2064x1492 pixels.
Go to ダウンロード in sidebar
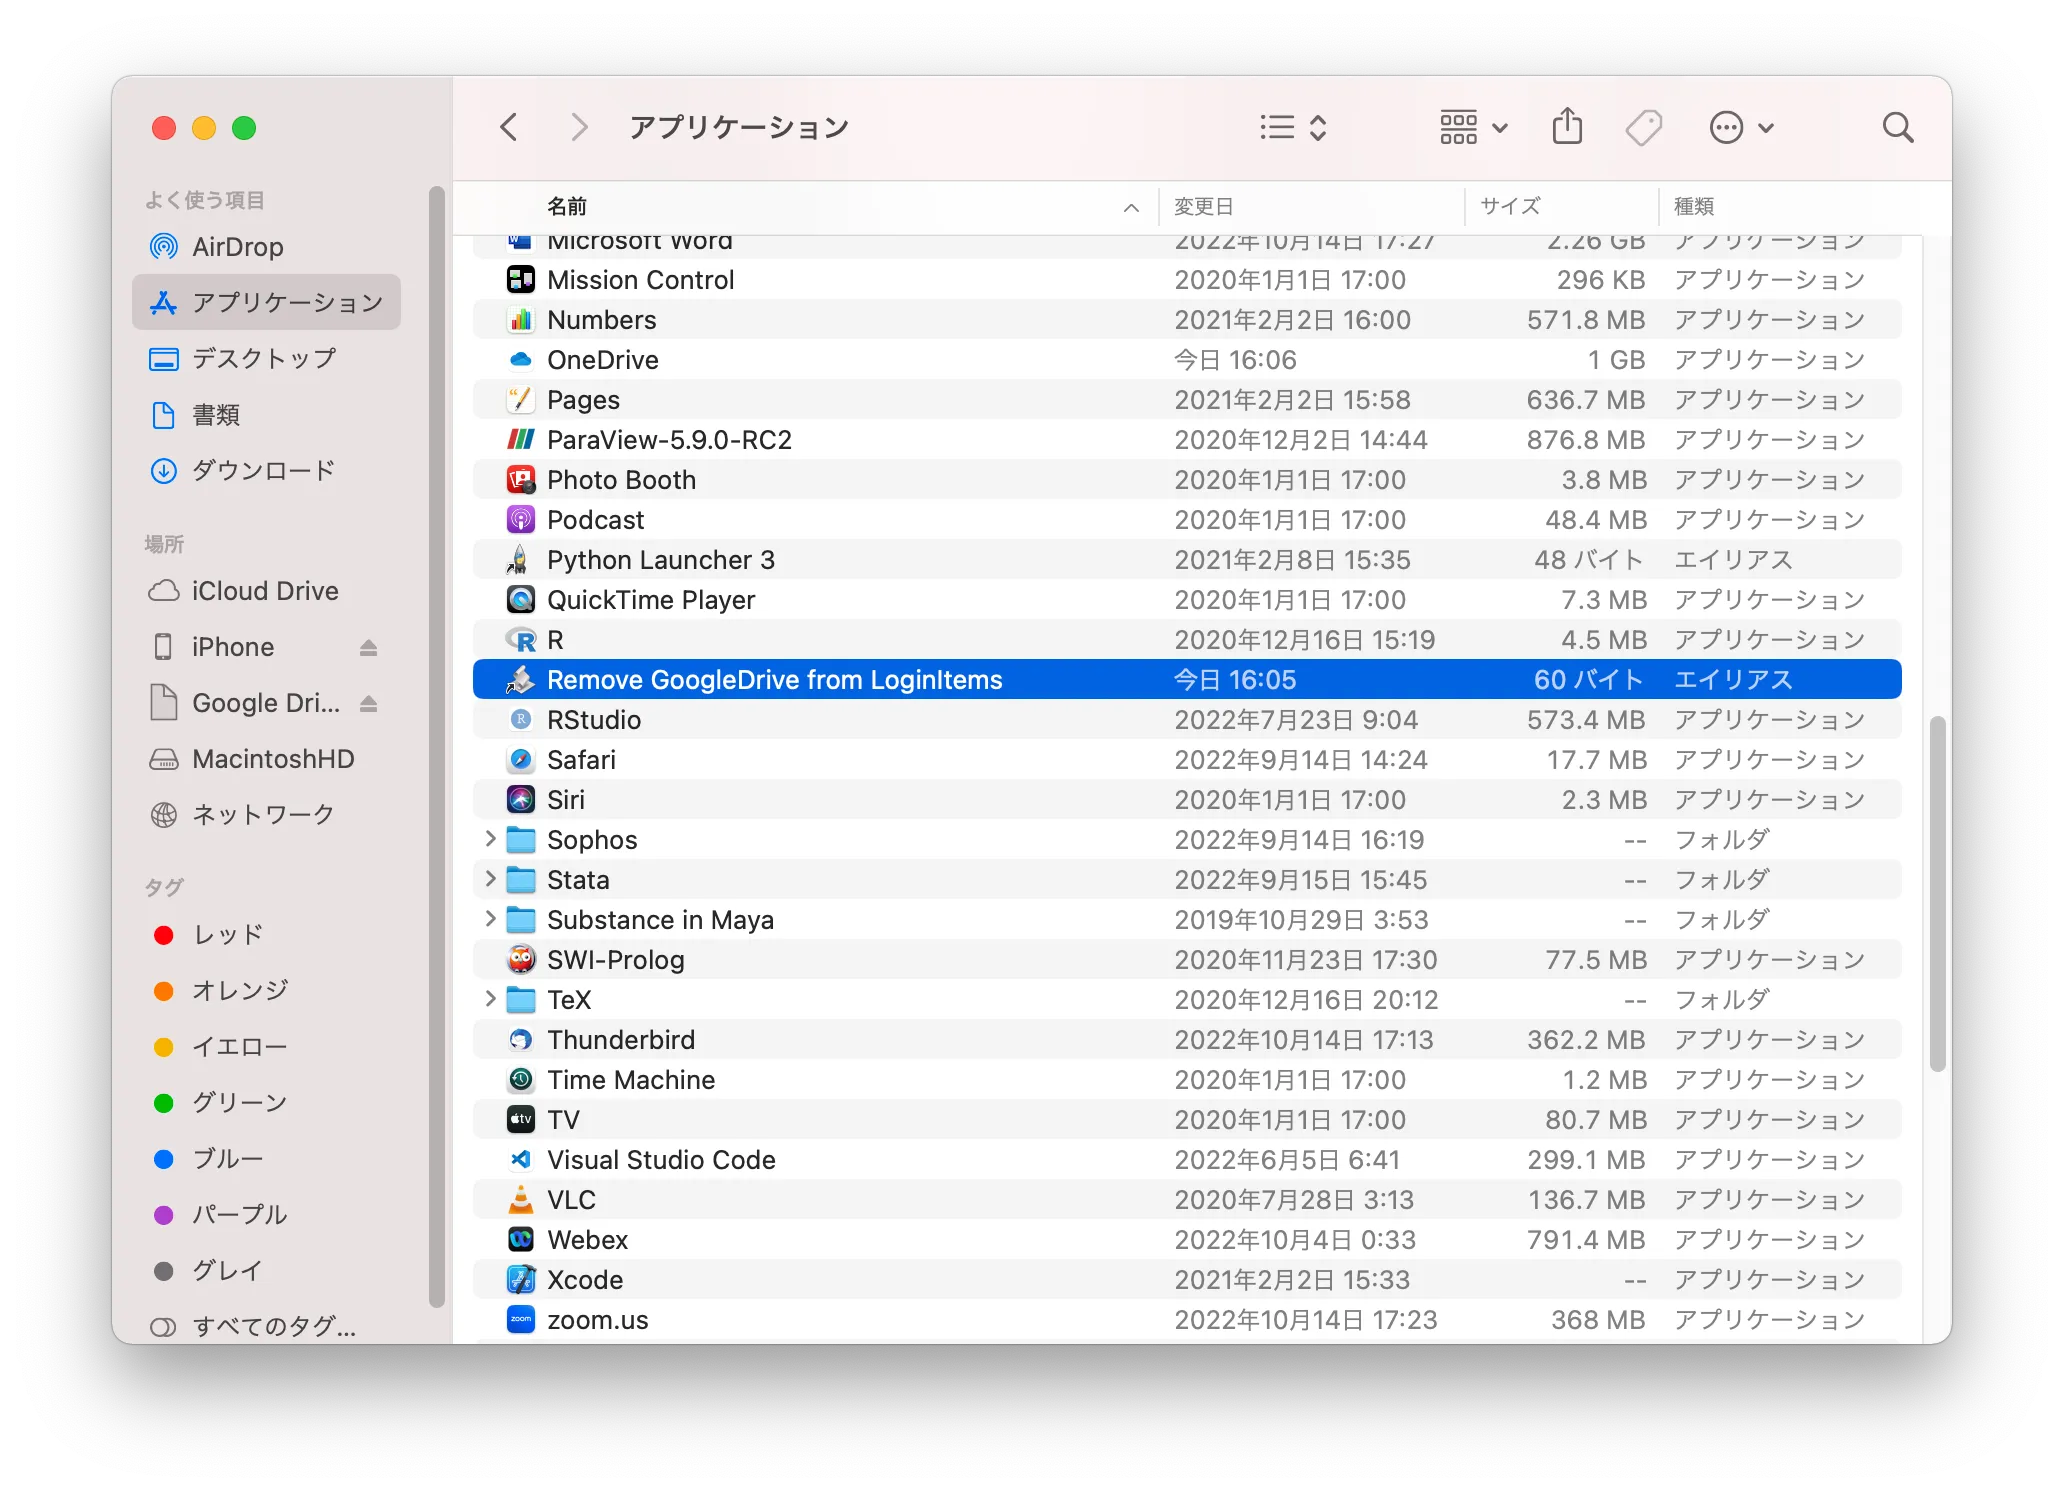tap(262, 471)
